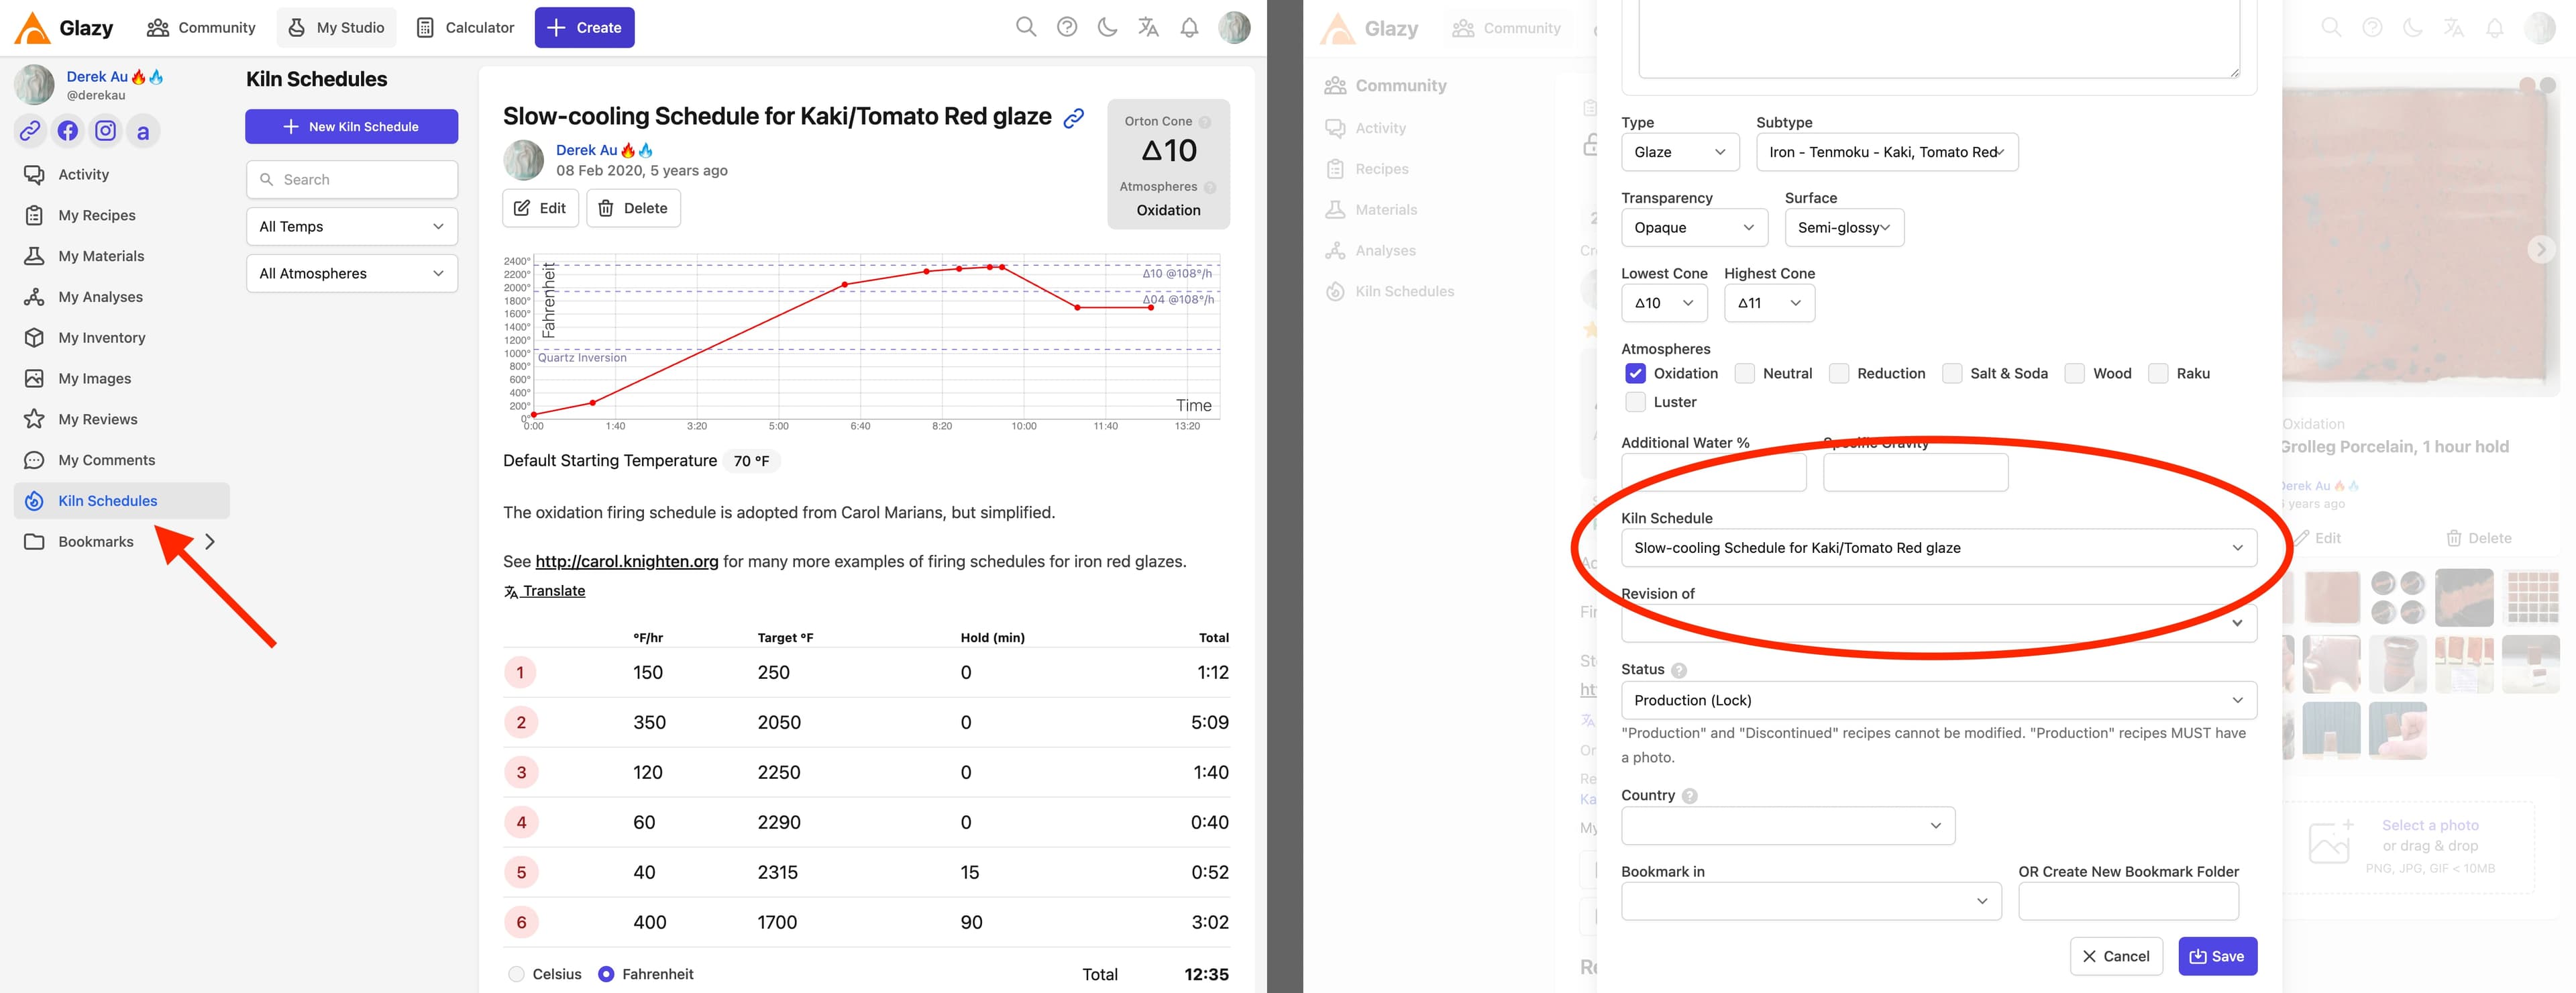Open the language translate icon in header
Image resolution: width=2576 pixels, height=993 pixels.
point(1148,27)
